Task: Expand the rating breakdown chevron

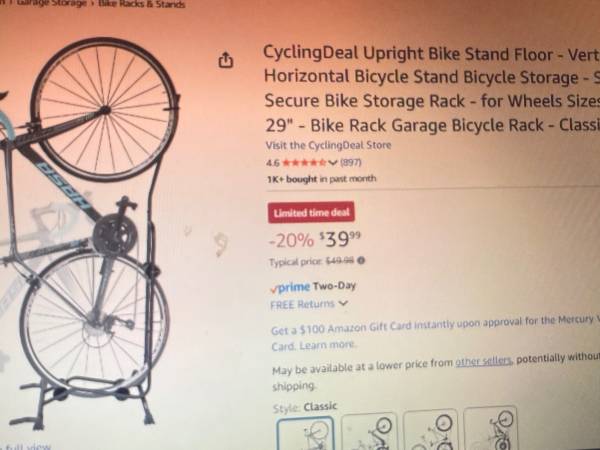Action: coord(333,163)
